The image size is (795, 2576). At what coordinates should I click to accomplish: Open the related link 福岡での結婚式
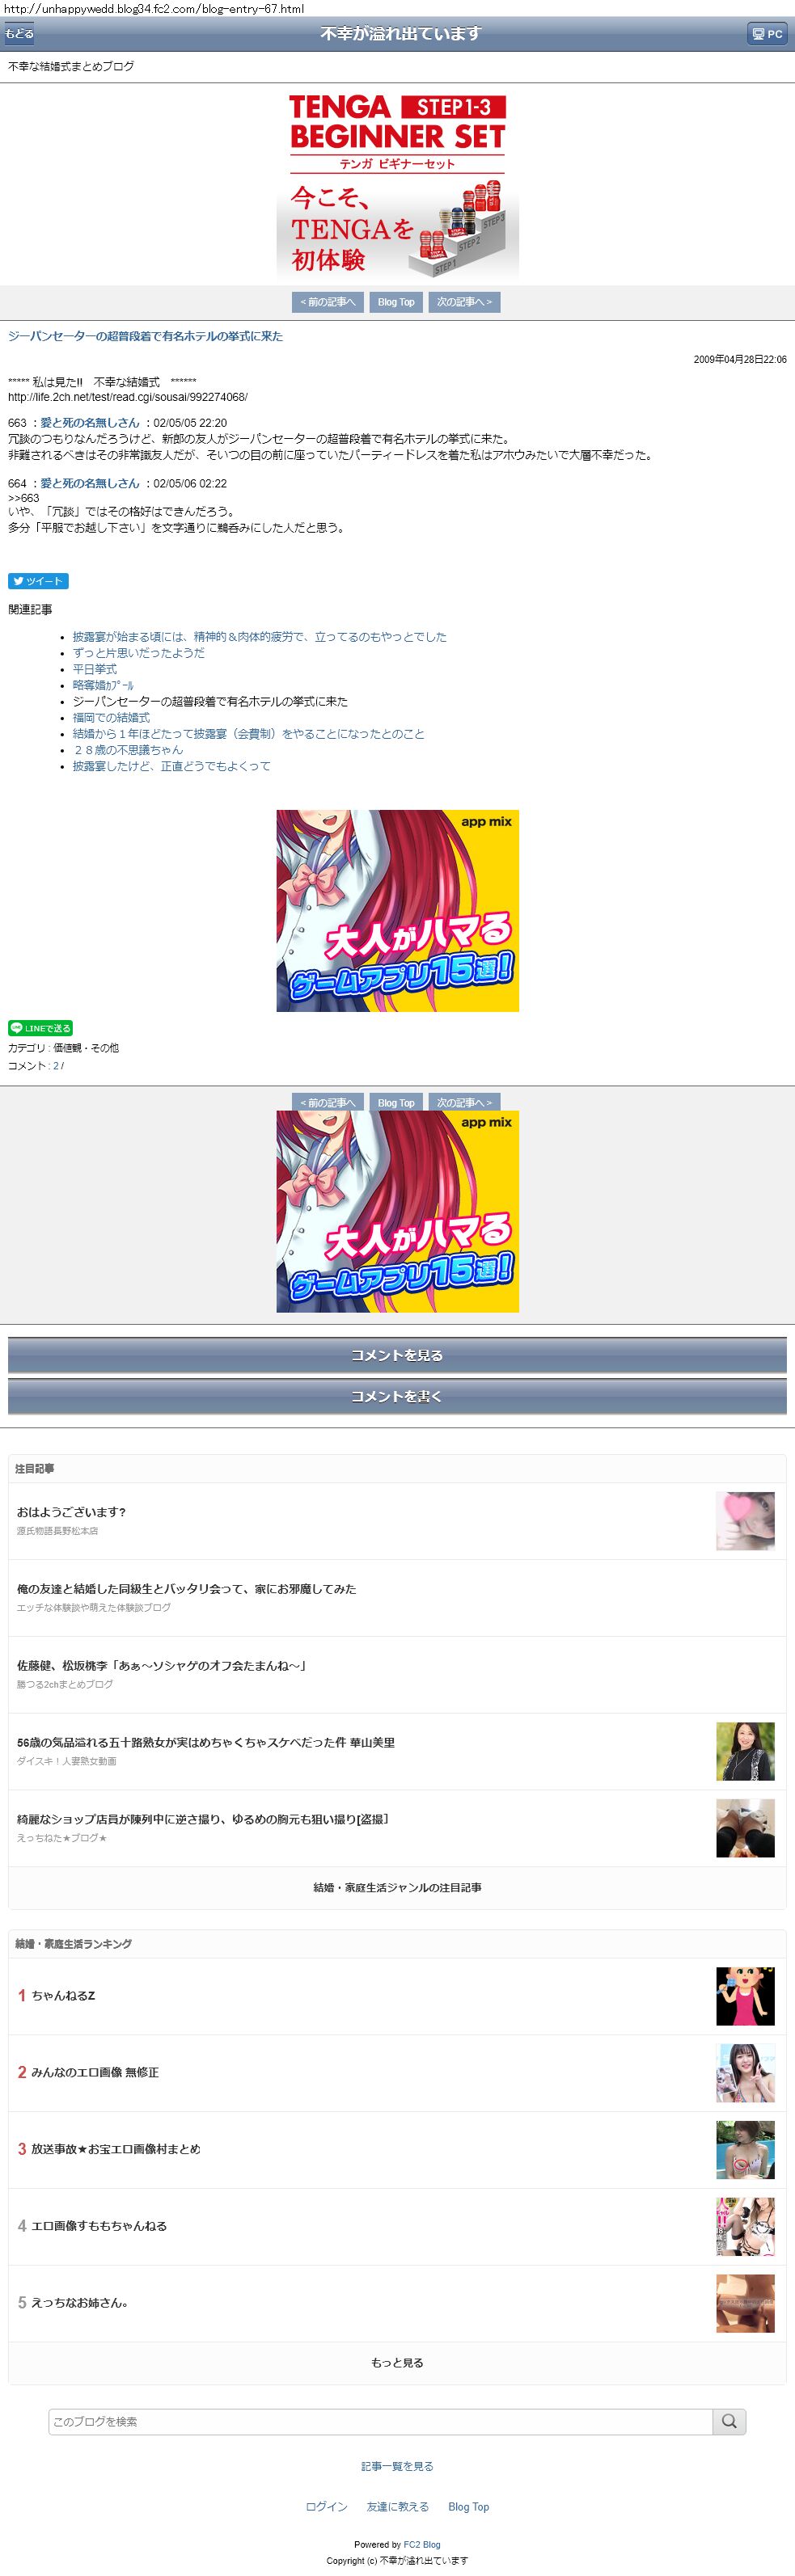111,717
